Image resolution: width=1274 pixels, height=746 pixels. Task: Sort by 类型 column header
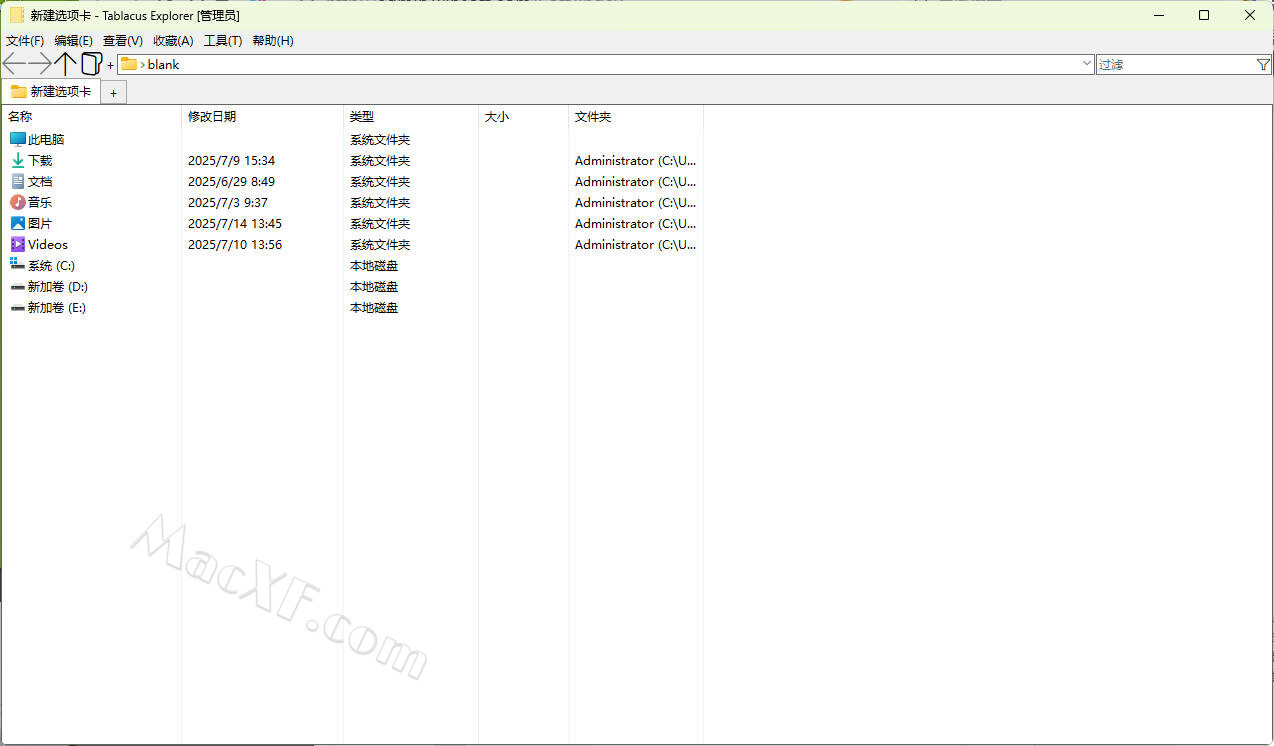[411, 117]
